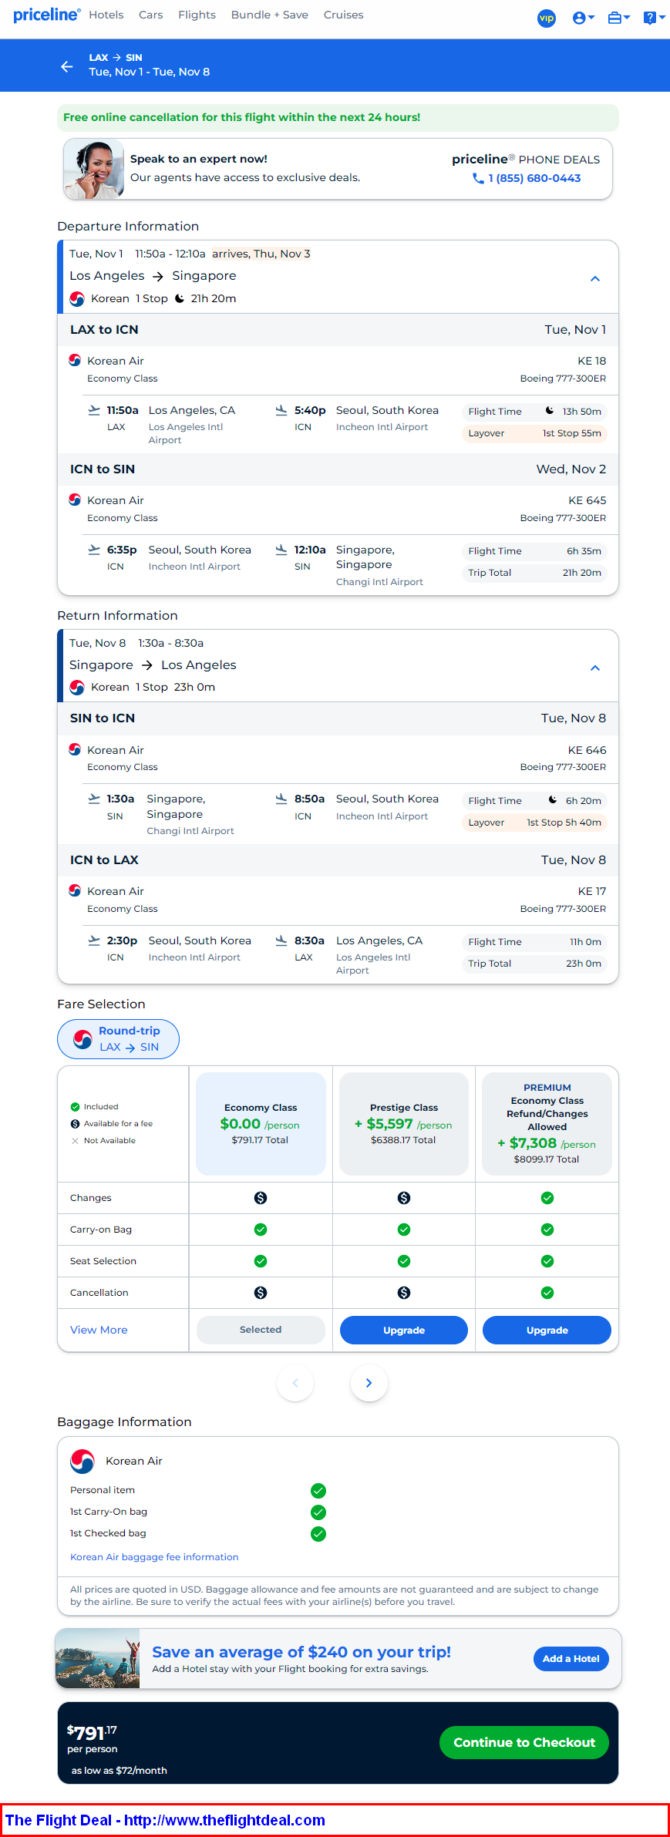This screenshot has height=1837, width=670.
Task: Click Korean Air logo in Baggage Information
Action: tap(82, 1461)
